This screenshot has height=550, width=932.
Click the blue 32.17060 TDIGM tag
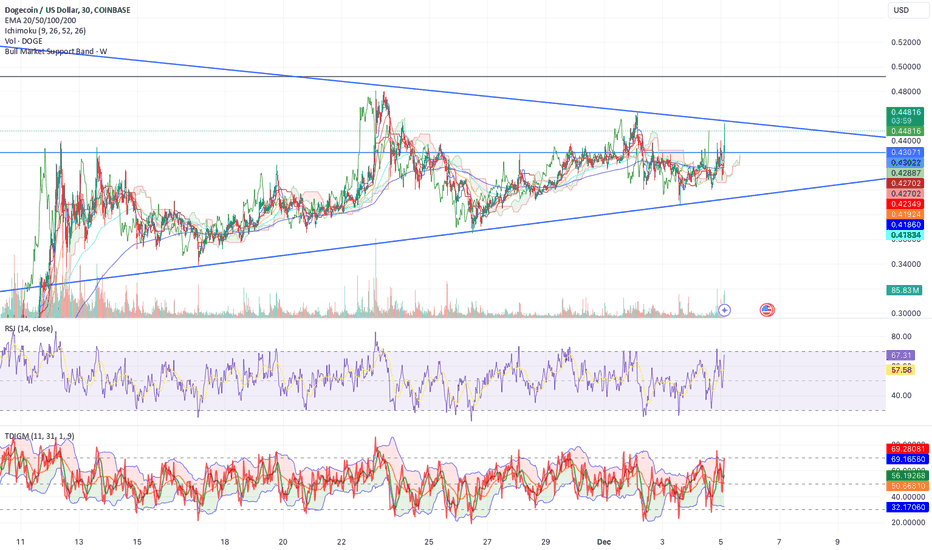(907, 507)
